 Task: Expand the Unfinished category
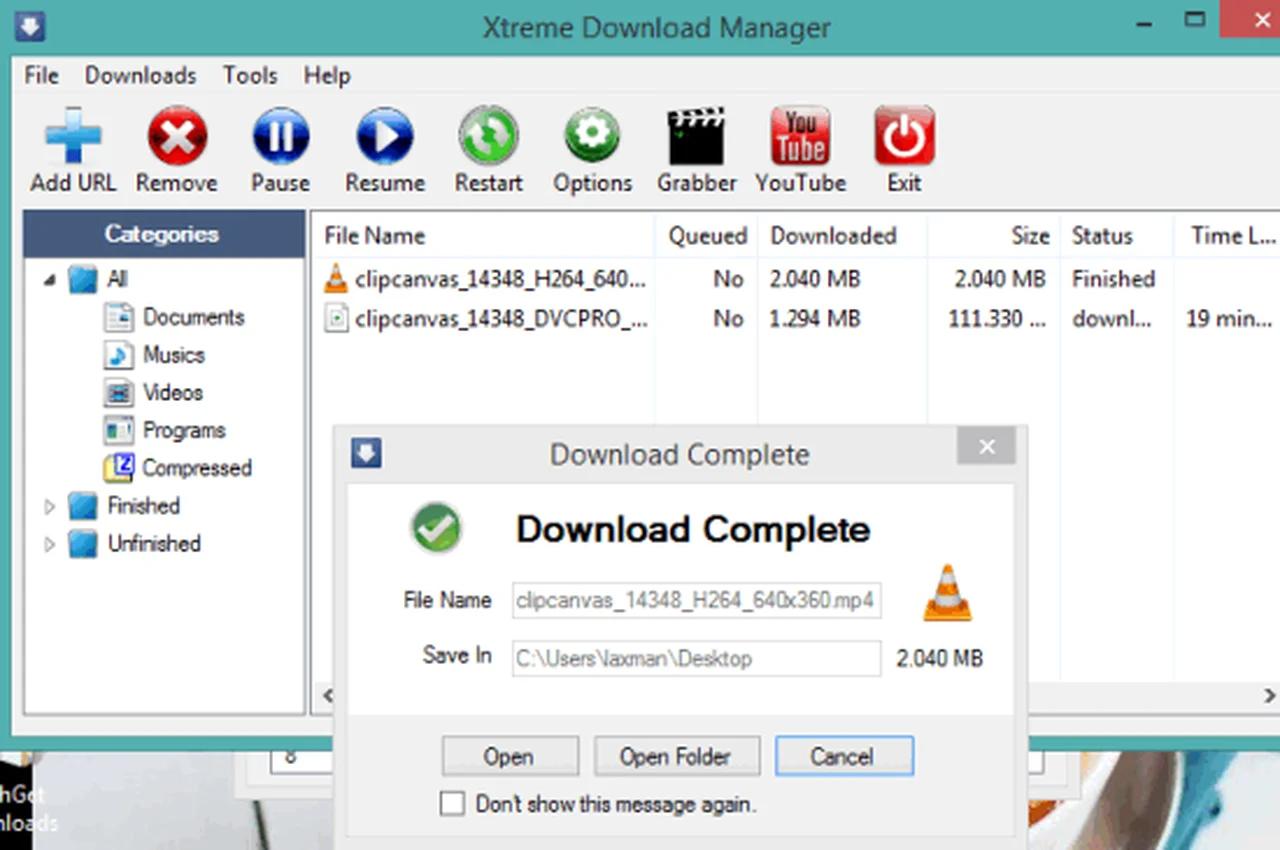point(50,544)
